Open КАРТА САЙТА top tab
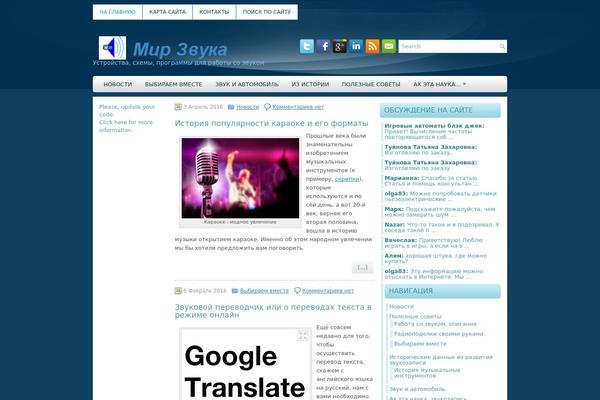Viewport: 600px width, 400px height. [167, 12]
